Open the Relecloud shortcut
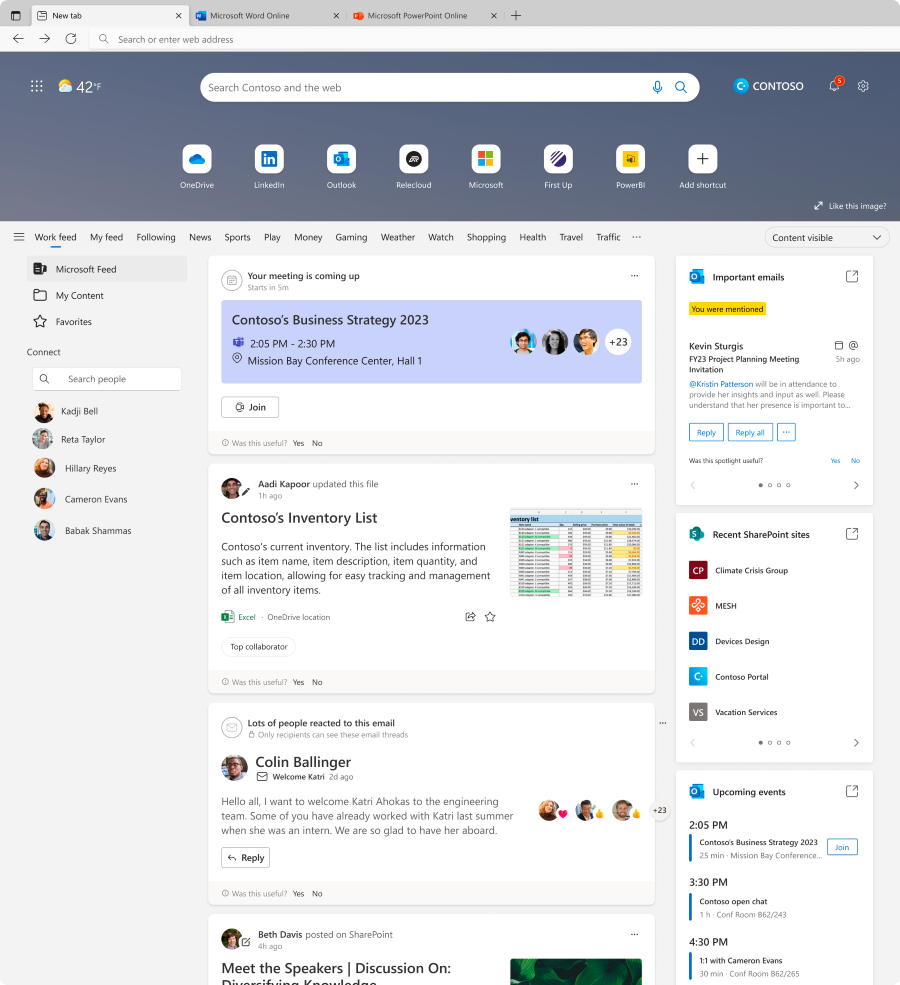The image size is (900, 985). [413, 160]
